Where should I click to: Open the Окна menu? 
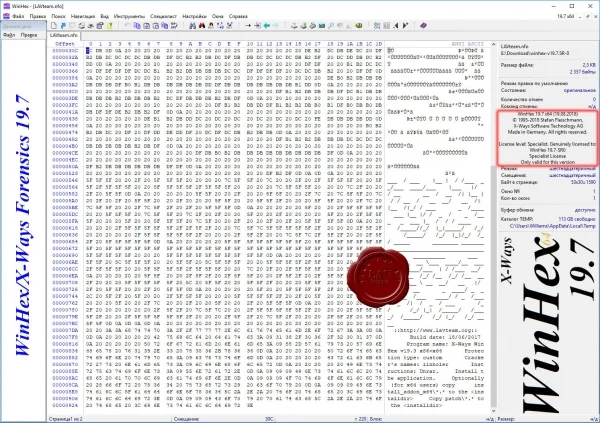[x=217, y=16]
